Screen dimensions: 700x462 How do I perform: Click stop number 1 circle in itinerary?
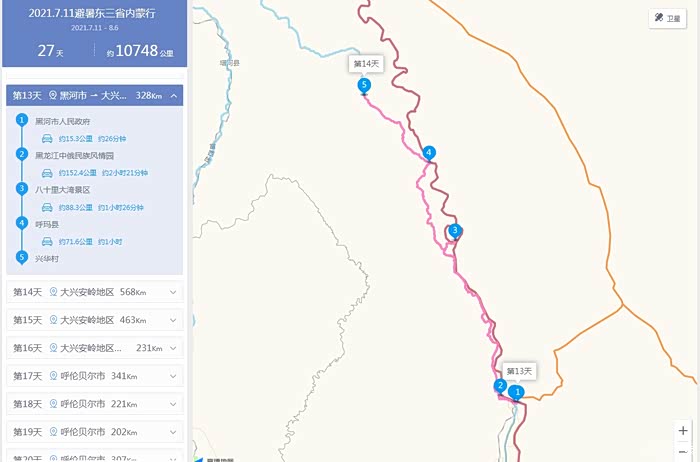(x=22, y=120)
